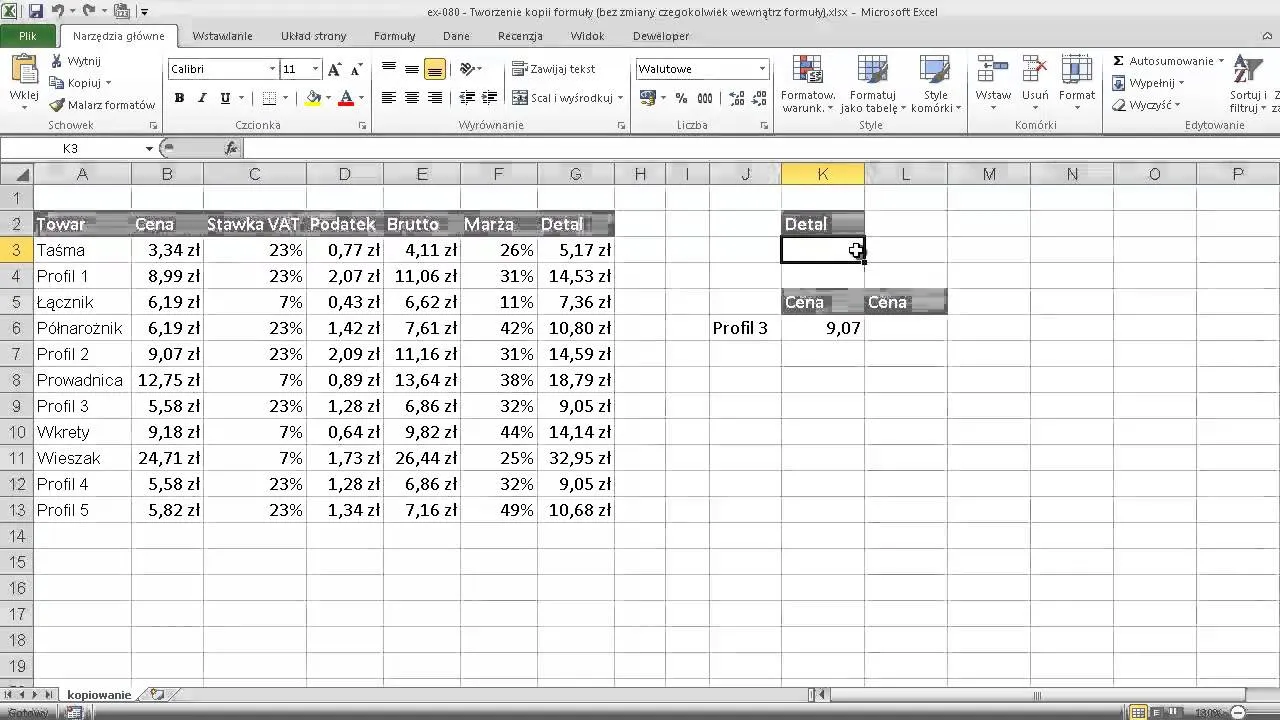This screenshot has height=720, width=1280.
Task: Expand the font color dropdown arrow
Action: click(x=361, y=98)
